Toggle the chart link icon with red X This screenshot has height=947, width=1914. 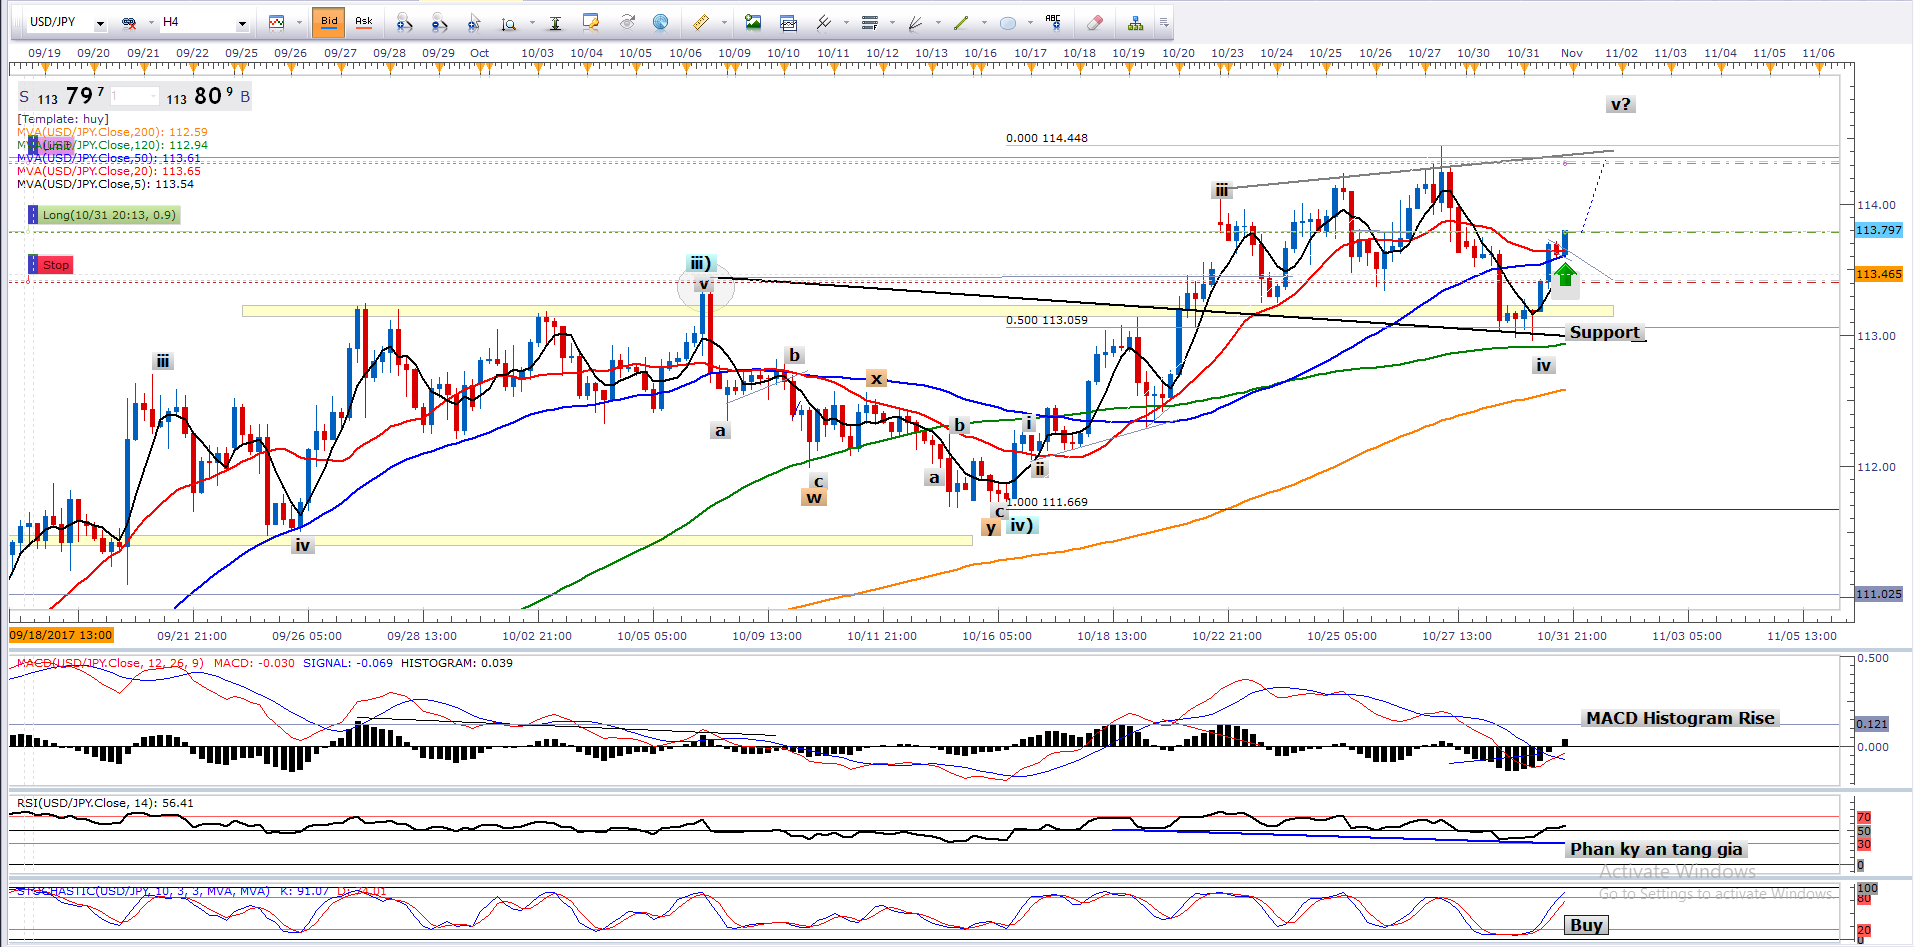[129, 22]
